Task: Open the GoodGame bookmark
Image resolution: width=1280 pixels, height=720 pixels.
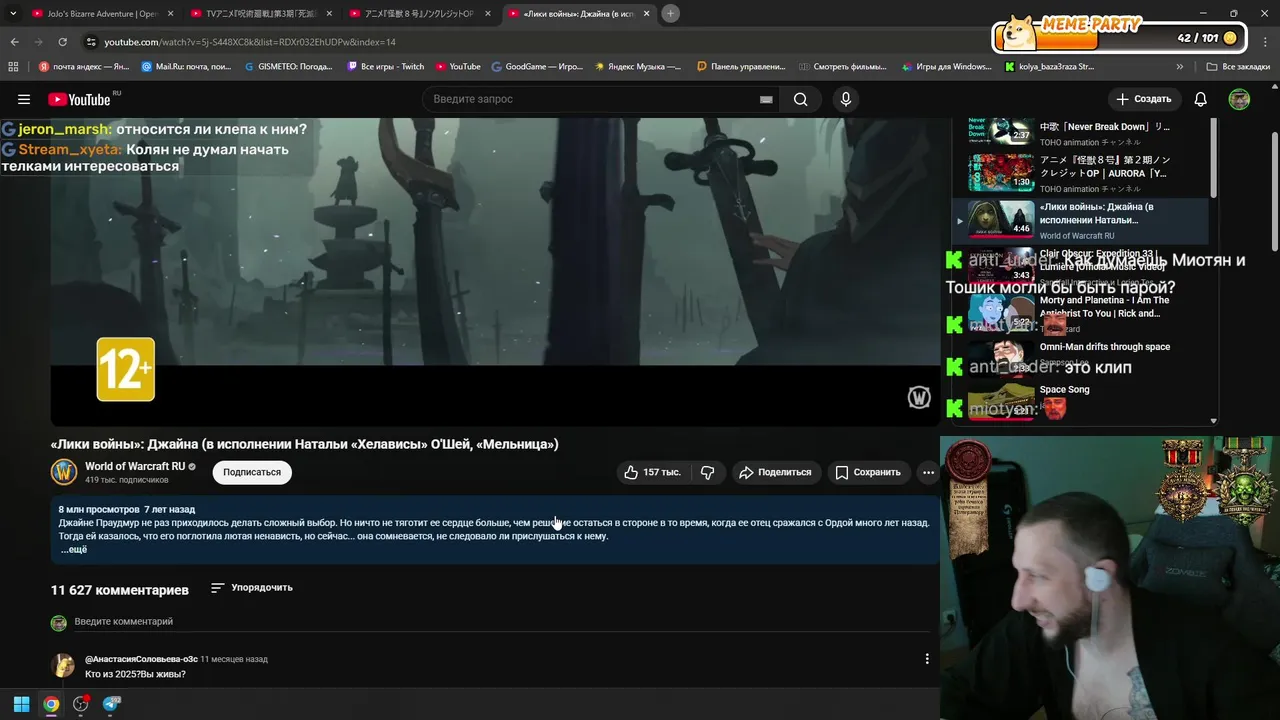Action: coord(537,67)
